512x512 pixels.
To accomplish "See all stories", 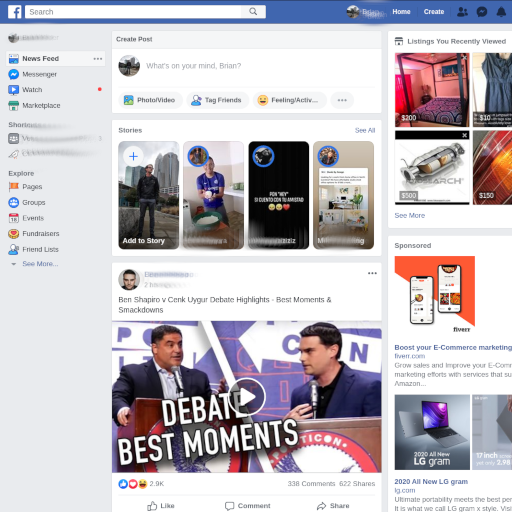I will point(365,130).
